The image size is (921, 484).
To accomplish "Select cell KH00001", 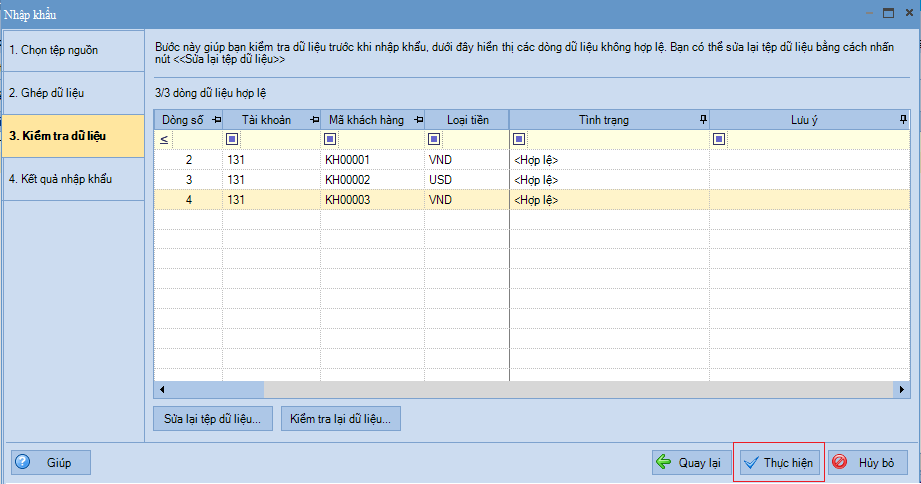I will (372, 160).
